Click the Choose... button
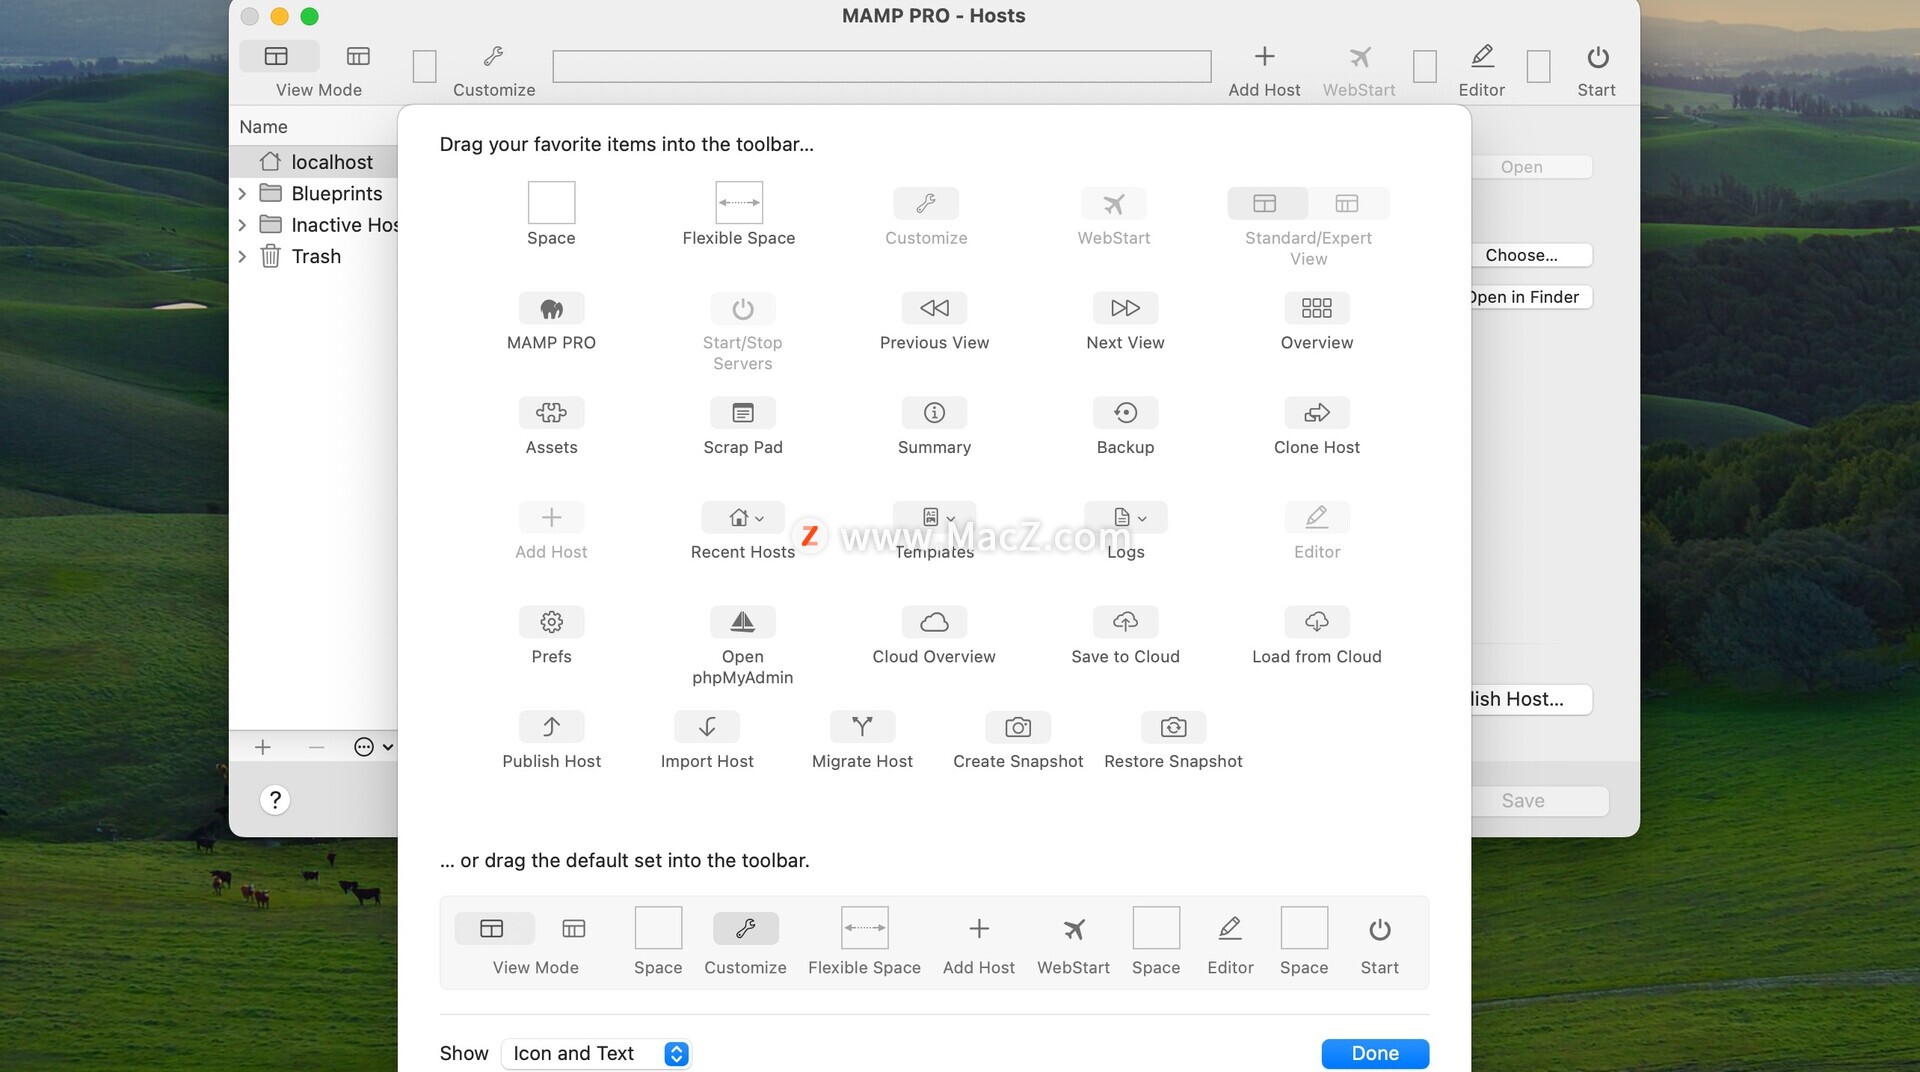1920x1072 pixels. [x=1531, y=255]
